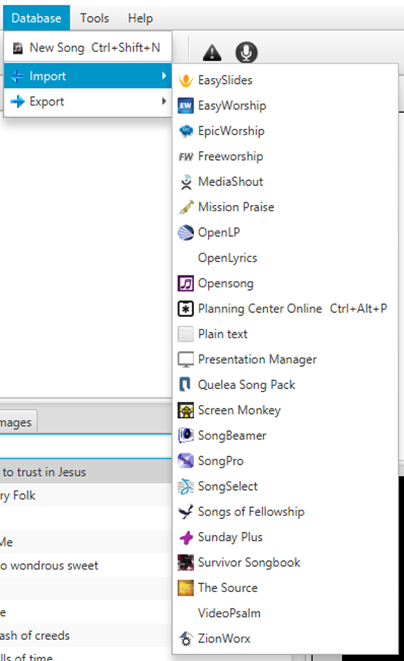
Task: Click the OpenLP globe icon
Action: click(x=186, y=232)
